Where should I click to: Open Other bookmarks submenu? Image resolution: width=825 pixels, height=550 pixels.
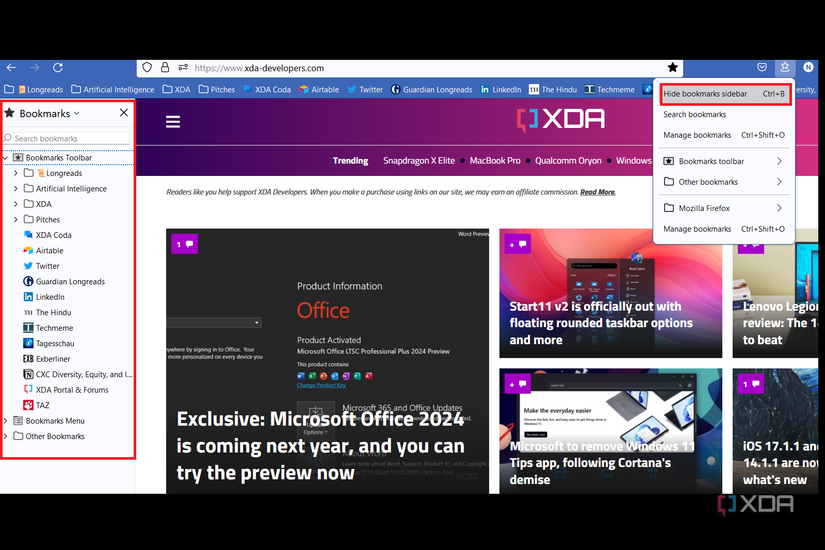(724, 182)
